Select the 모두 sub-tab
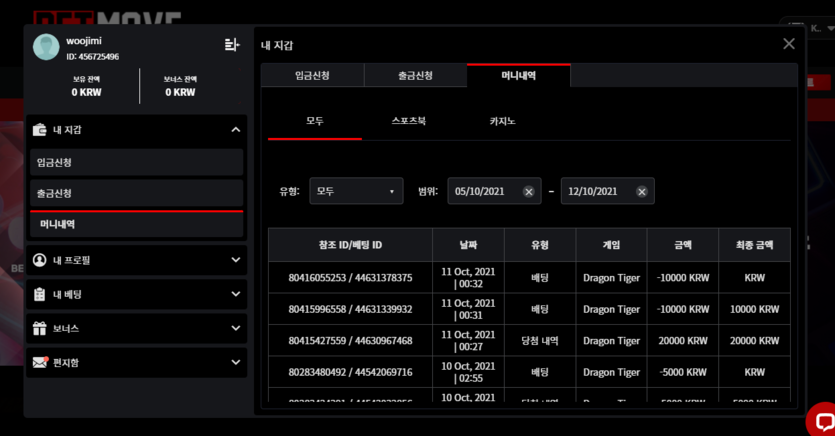 pos(315,121)
